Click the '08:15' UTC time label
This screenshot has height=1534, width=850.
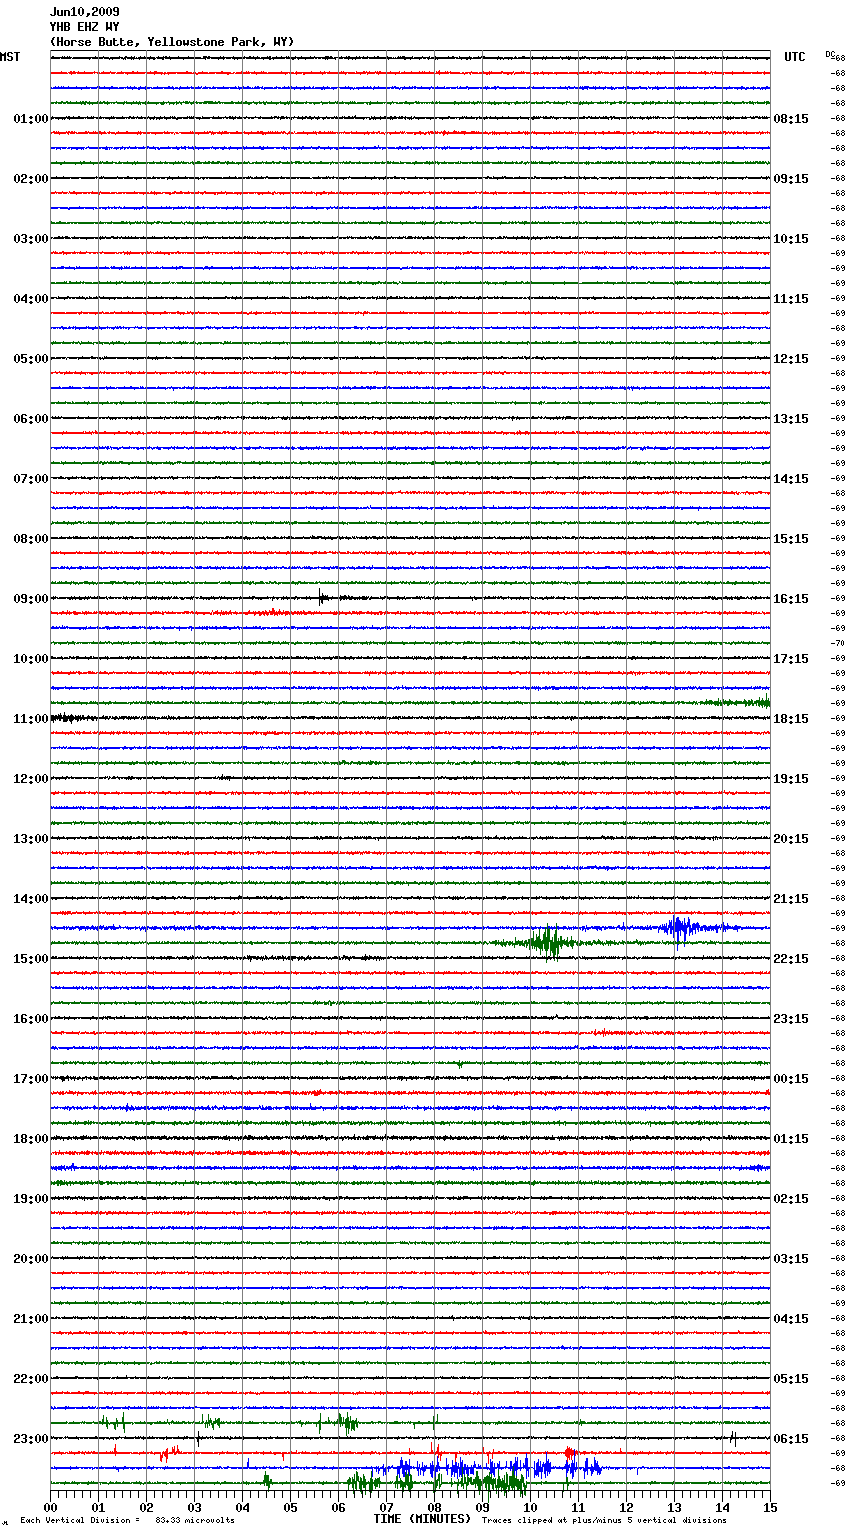pos(791,119)
